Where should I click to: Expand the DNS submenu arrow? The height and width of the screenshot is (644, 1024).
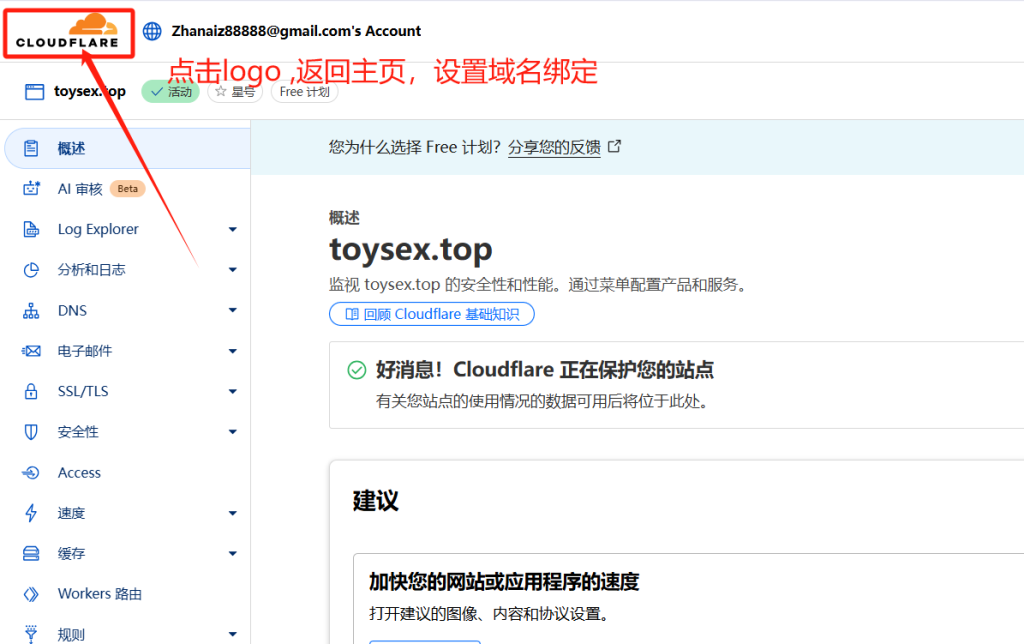[232, 310]
